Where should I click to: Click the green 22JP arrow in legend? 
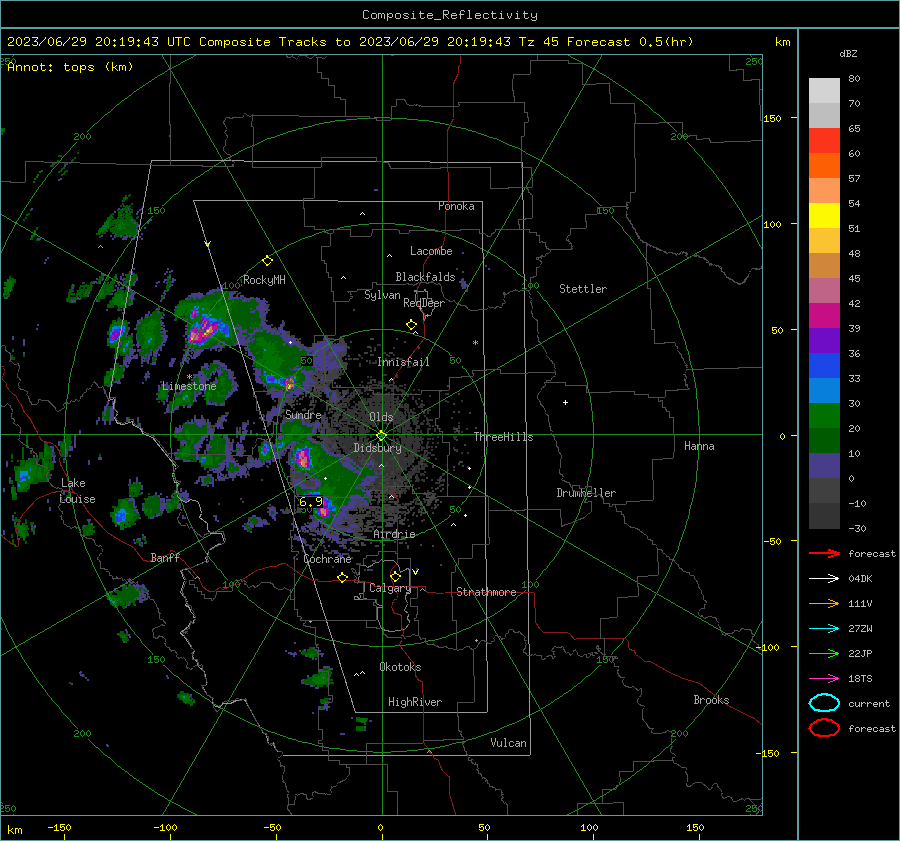[x=824, y=653]
